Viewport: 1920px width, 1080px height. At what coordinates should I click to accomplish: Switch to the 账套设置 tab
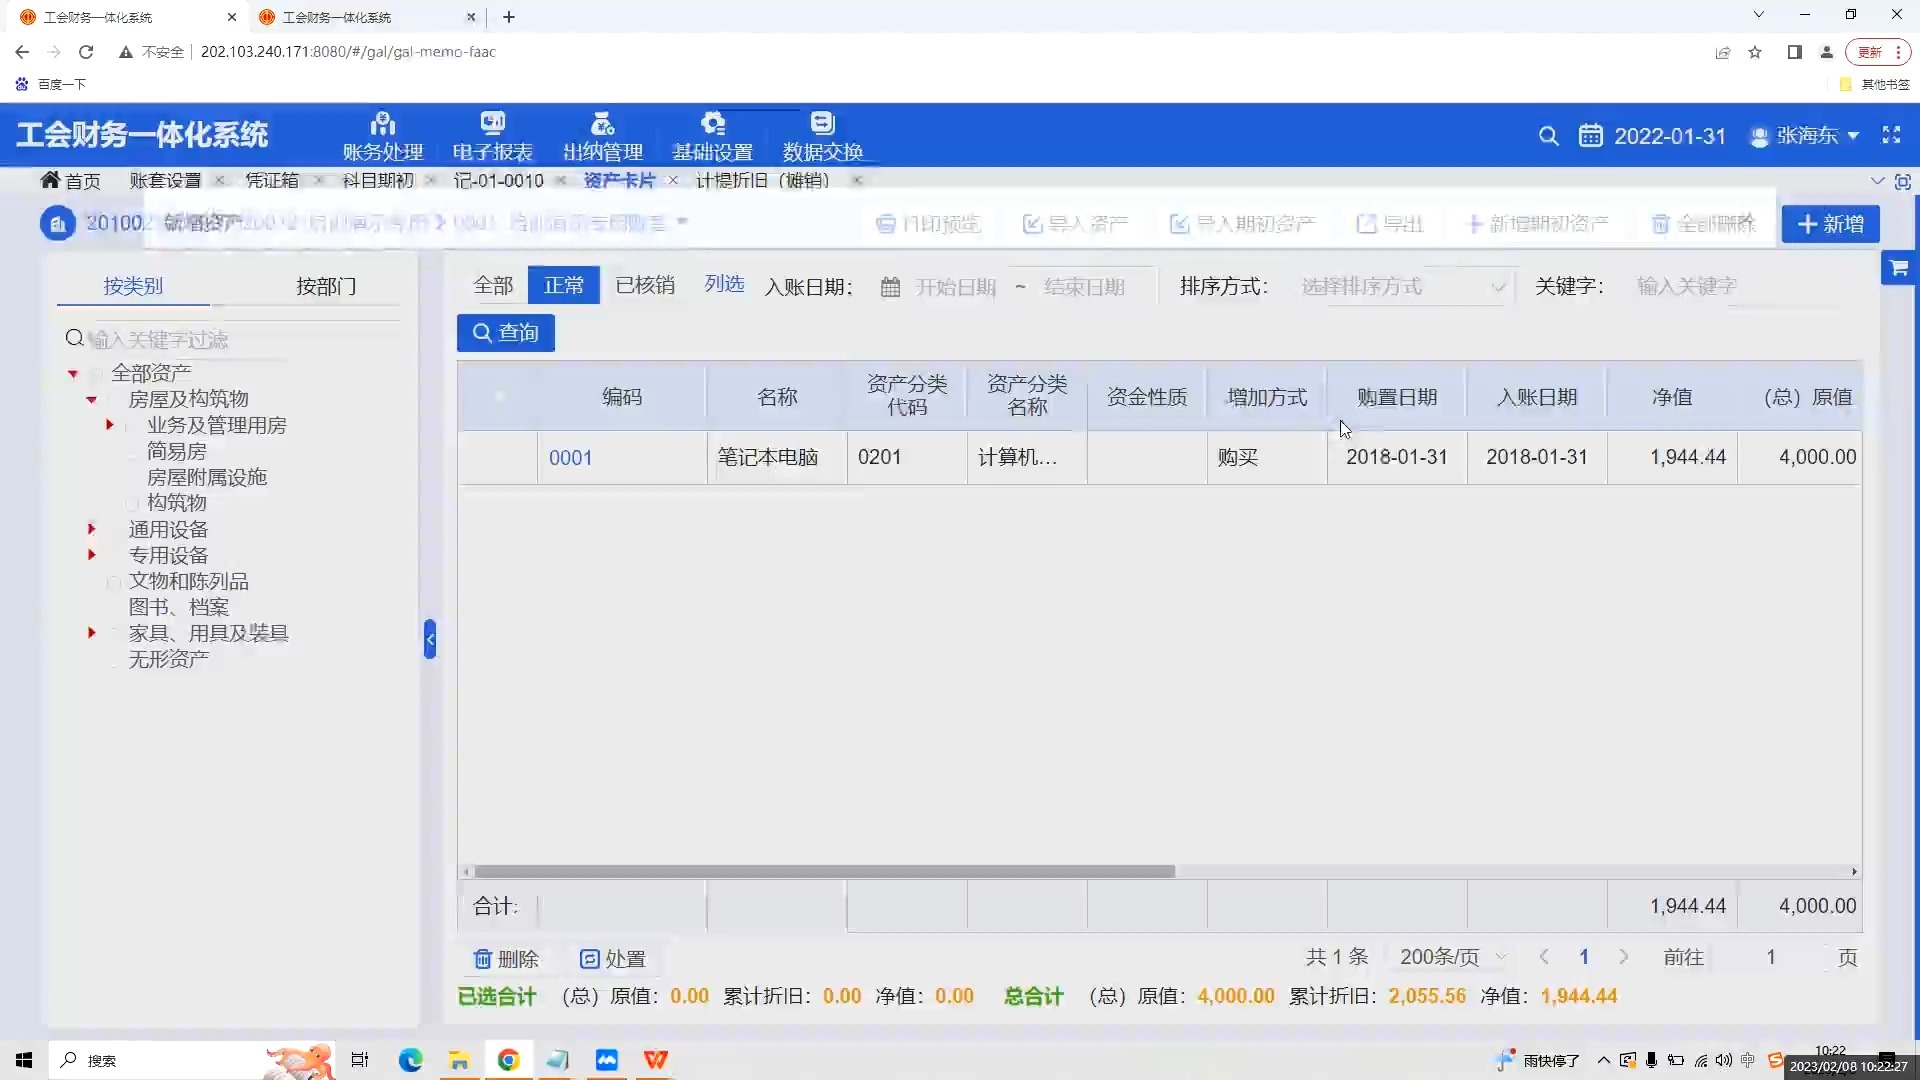165,181
